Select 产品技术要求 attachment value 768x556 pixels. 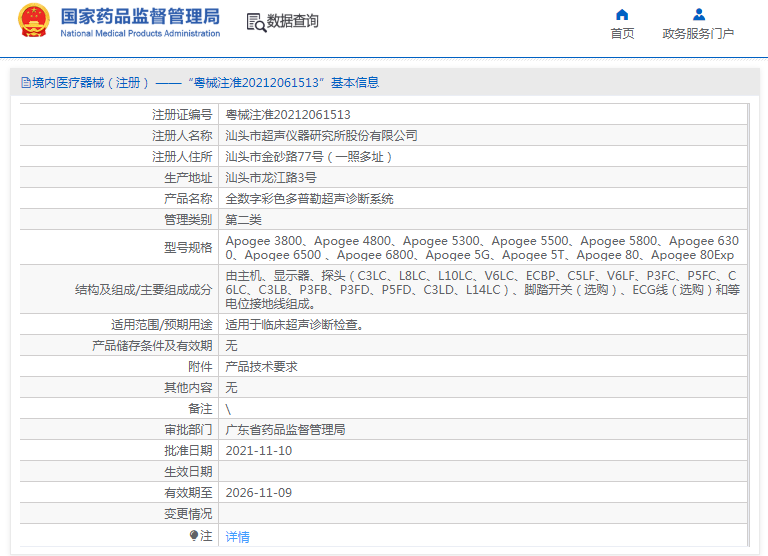click(x=262, y=367)
